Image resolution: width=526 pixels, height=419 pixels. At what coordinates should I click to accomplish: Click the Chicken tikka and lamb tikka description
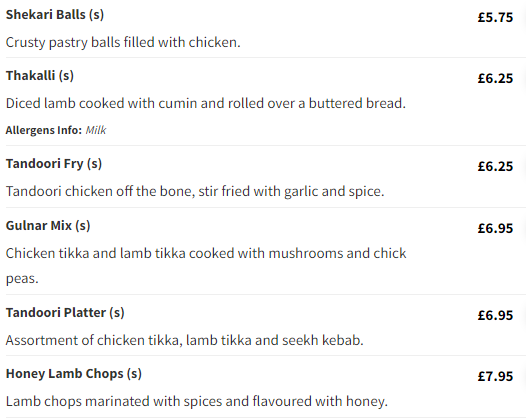[x=206, y=266]
